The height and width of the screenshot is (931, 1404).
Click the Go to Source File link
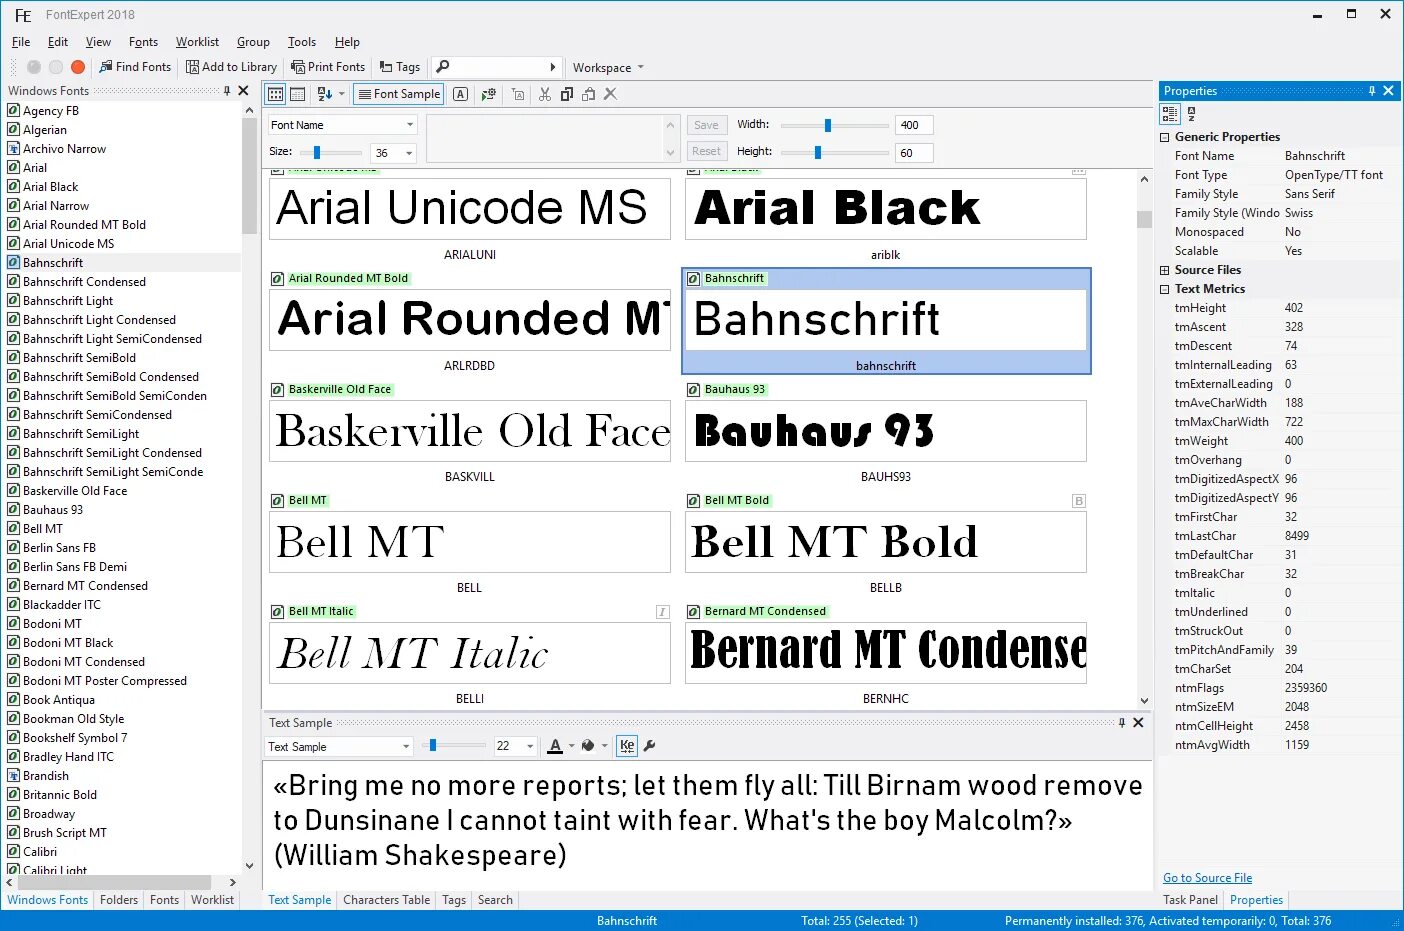click(1207, 878)
